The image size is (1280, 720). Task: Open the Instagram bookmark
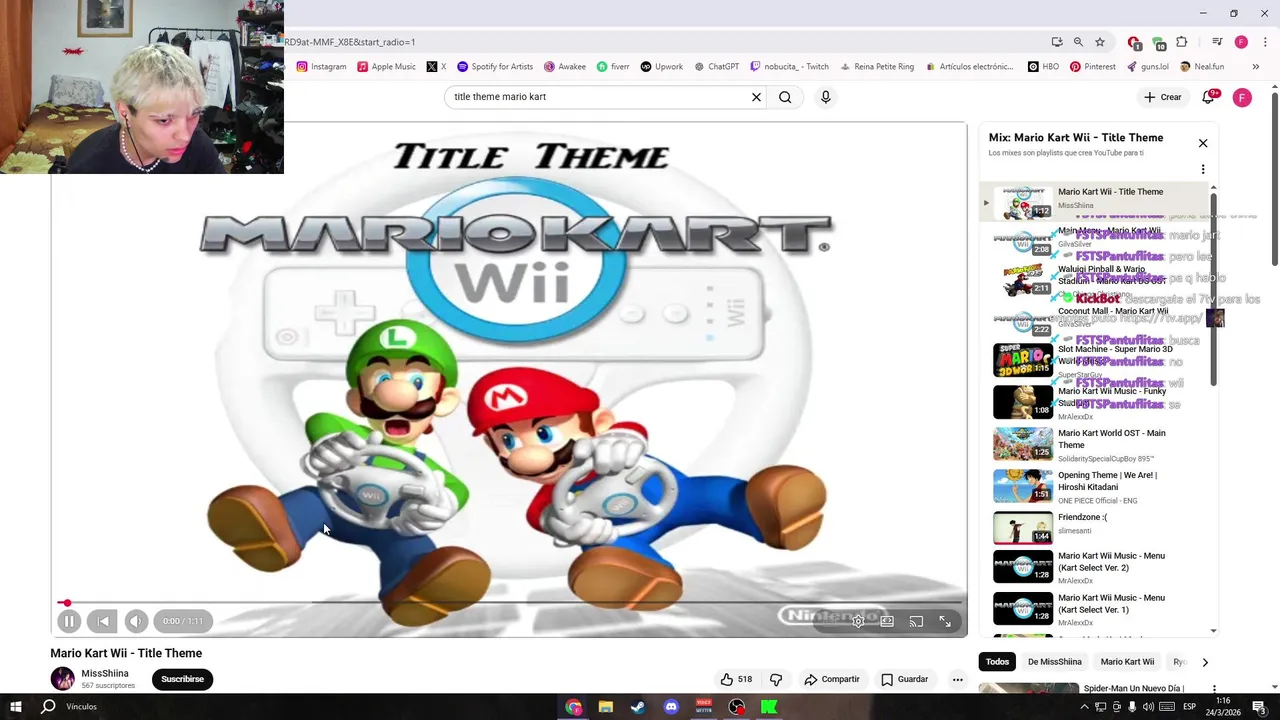[321, 67]
